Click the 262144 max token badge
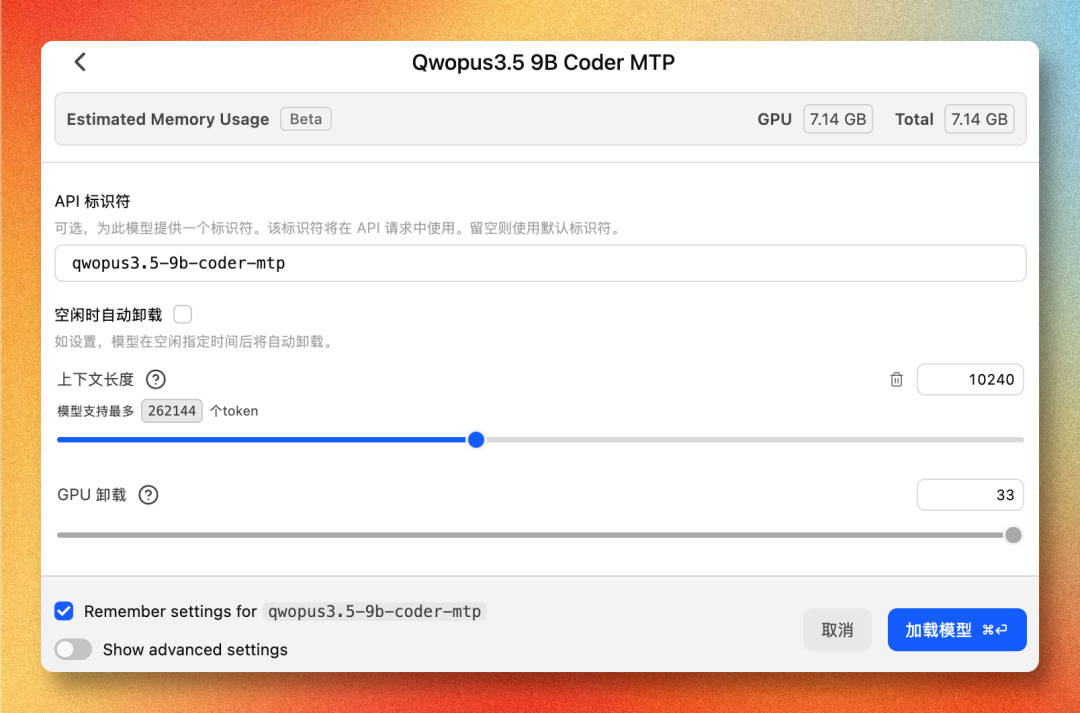This screenshot has width=1080, height=713. [x=172, y=411]
